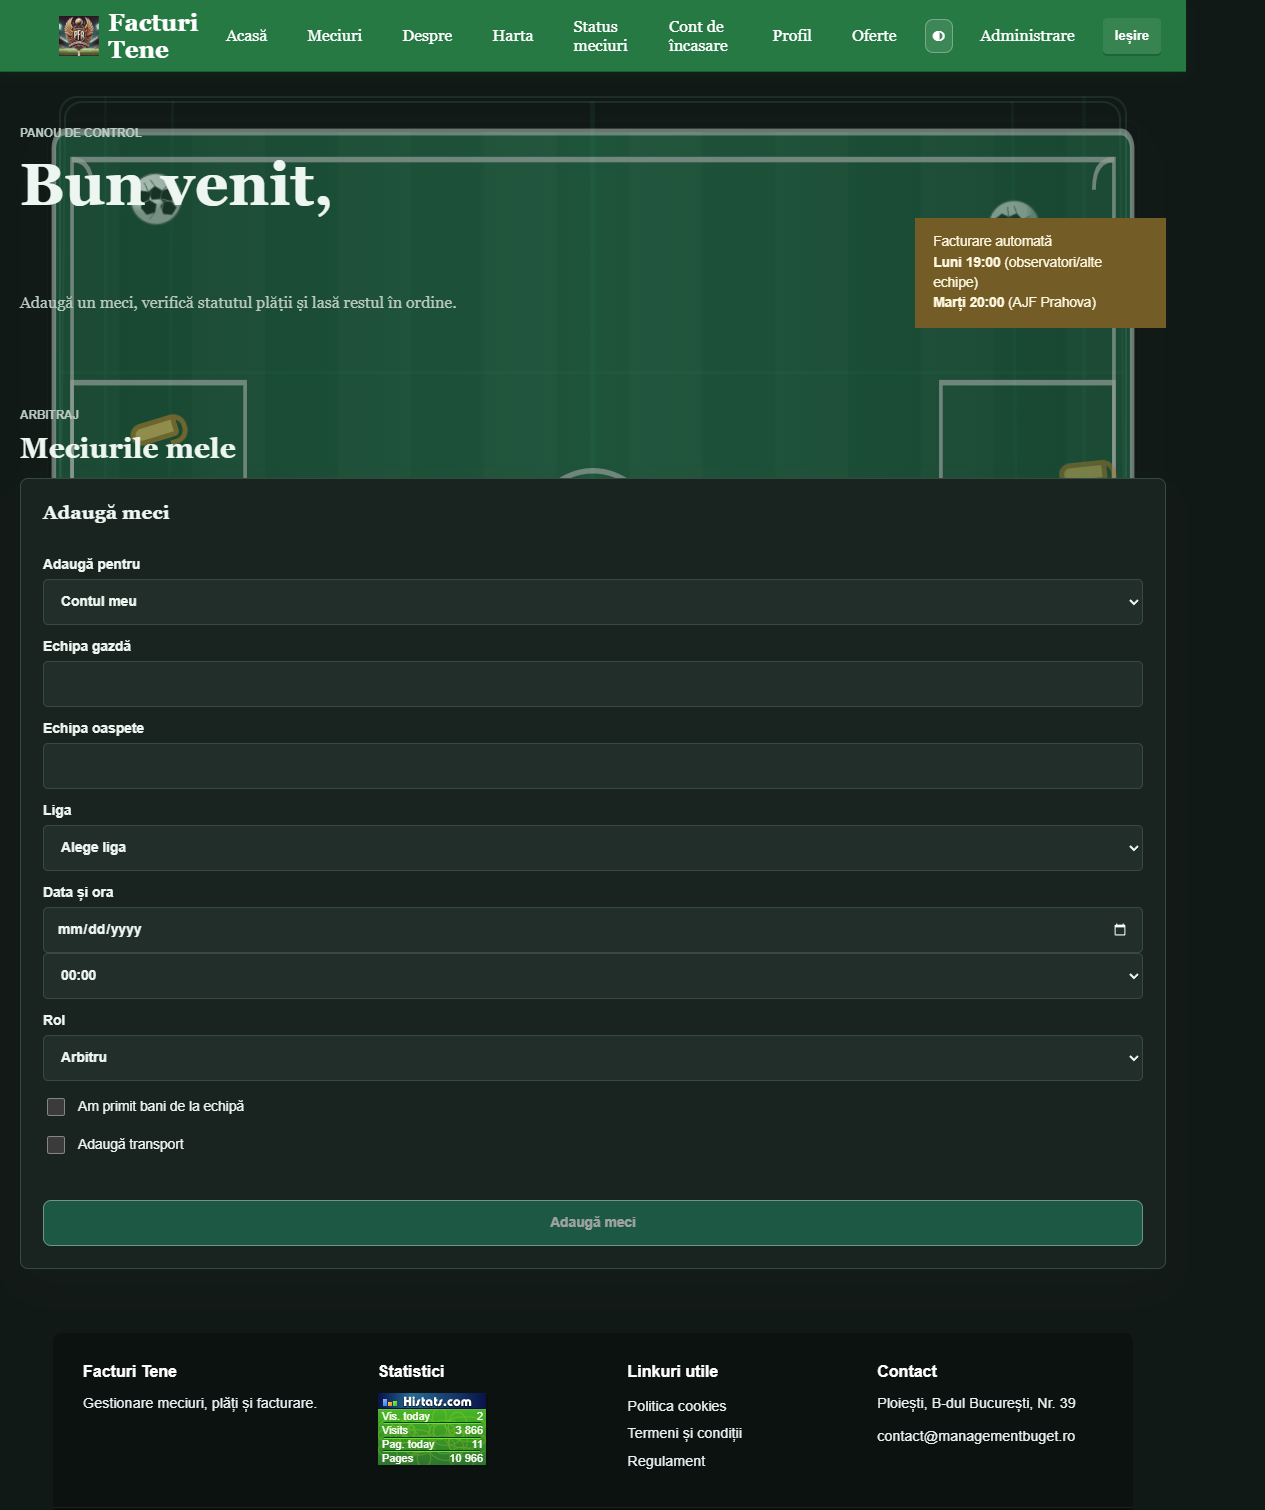The height and width of the screenshot is (1510, 1265).
Task: Click the Facturi Tene site title
Action: 153,36
